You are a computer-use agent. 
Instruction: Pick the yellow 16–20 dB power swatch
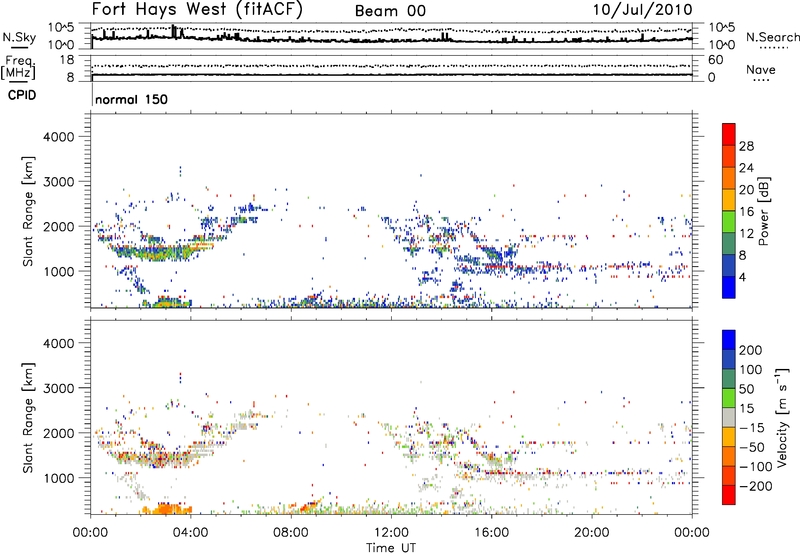(x=729, y=200)
